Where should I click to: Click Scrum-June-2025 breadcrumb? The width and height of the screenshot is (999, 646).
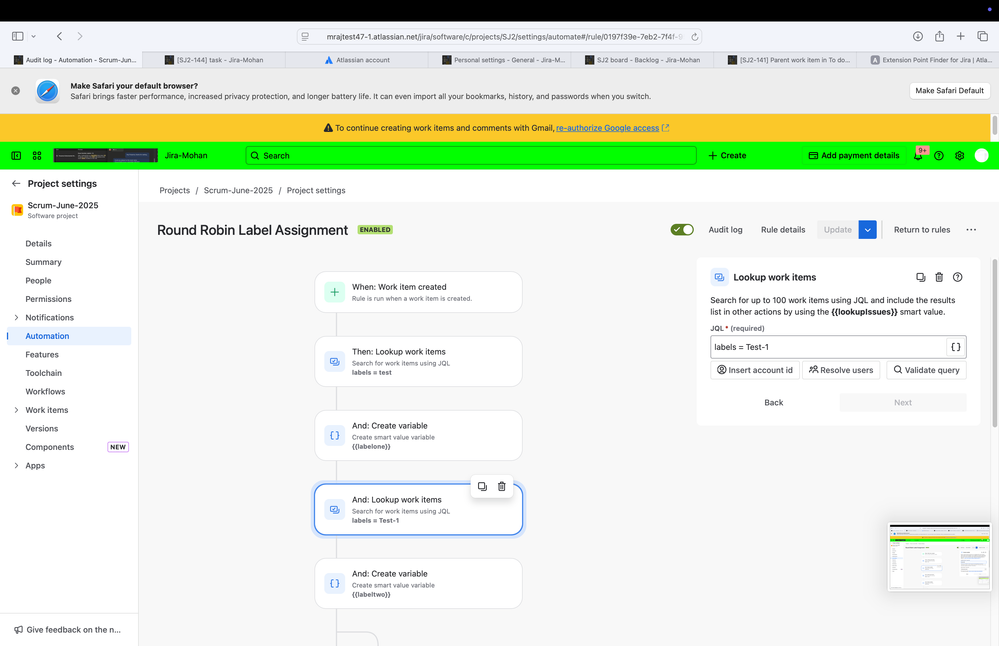[238, 190]
